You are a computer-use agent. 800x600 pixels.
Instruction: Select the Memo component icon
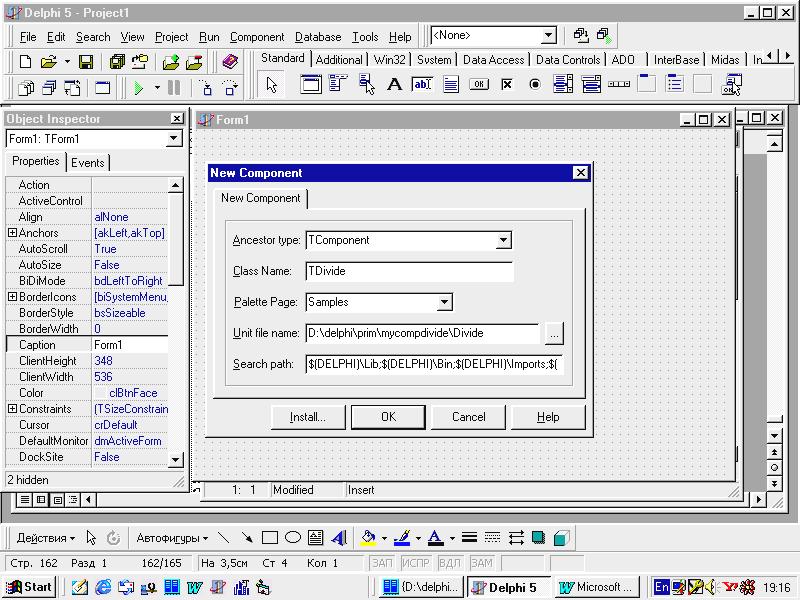tap(451, 84)
